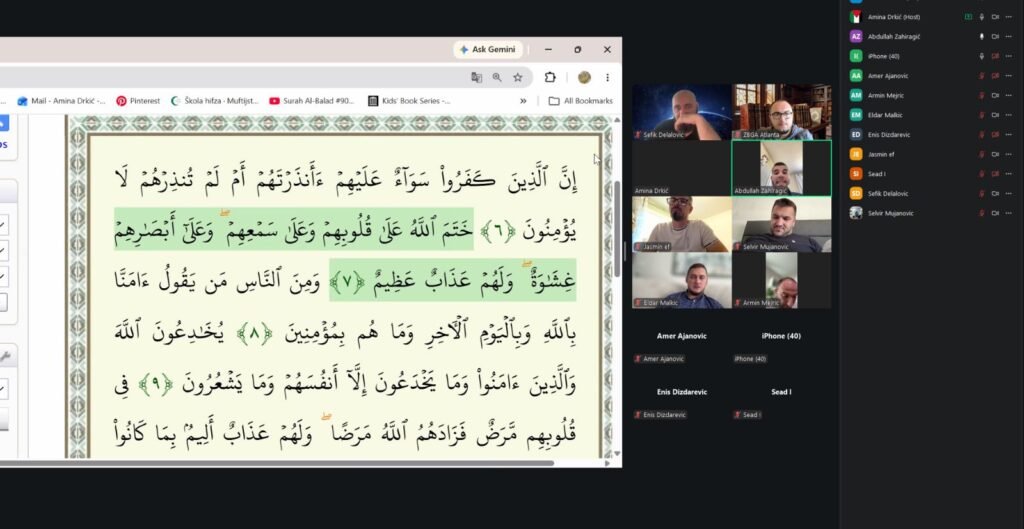Toggle Amina Drkić (Host) microphone icon
The image size is (1024, 529).
coord(982,17)
